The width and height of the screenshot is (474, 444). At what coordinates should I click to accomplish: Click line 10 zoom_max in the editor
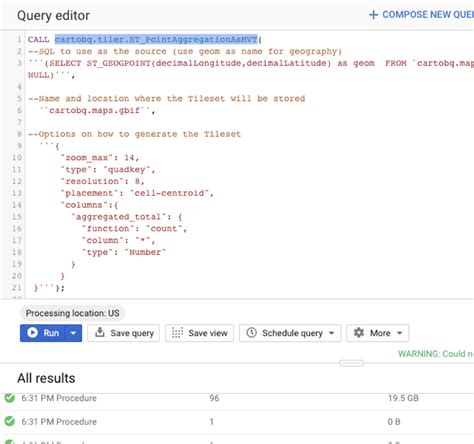point(86,157)
